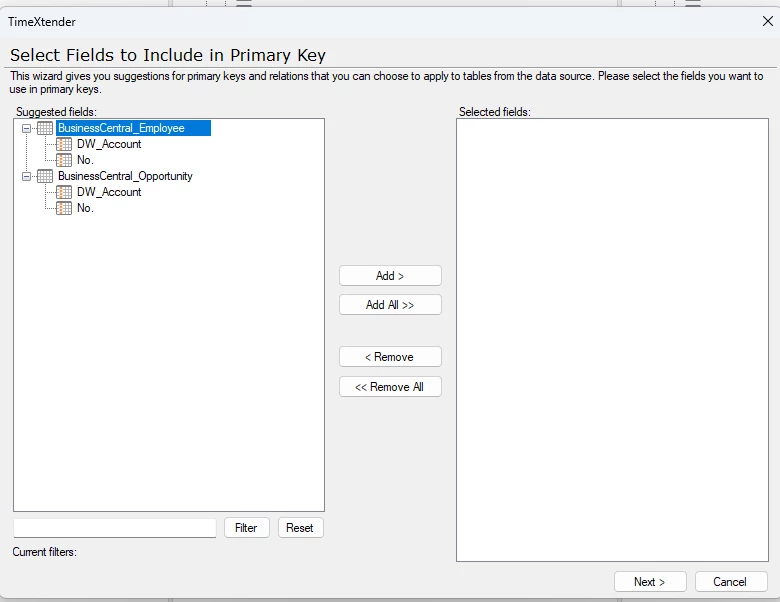Focus the filter text input field
Screen dimensions: 780x602
pos(115,528)
